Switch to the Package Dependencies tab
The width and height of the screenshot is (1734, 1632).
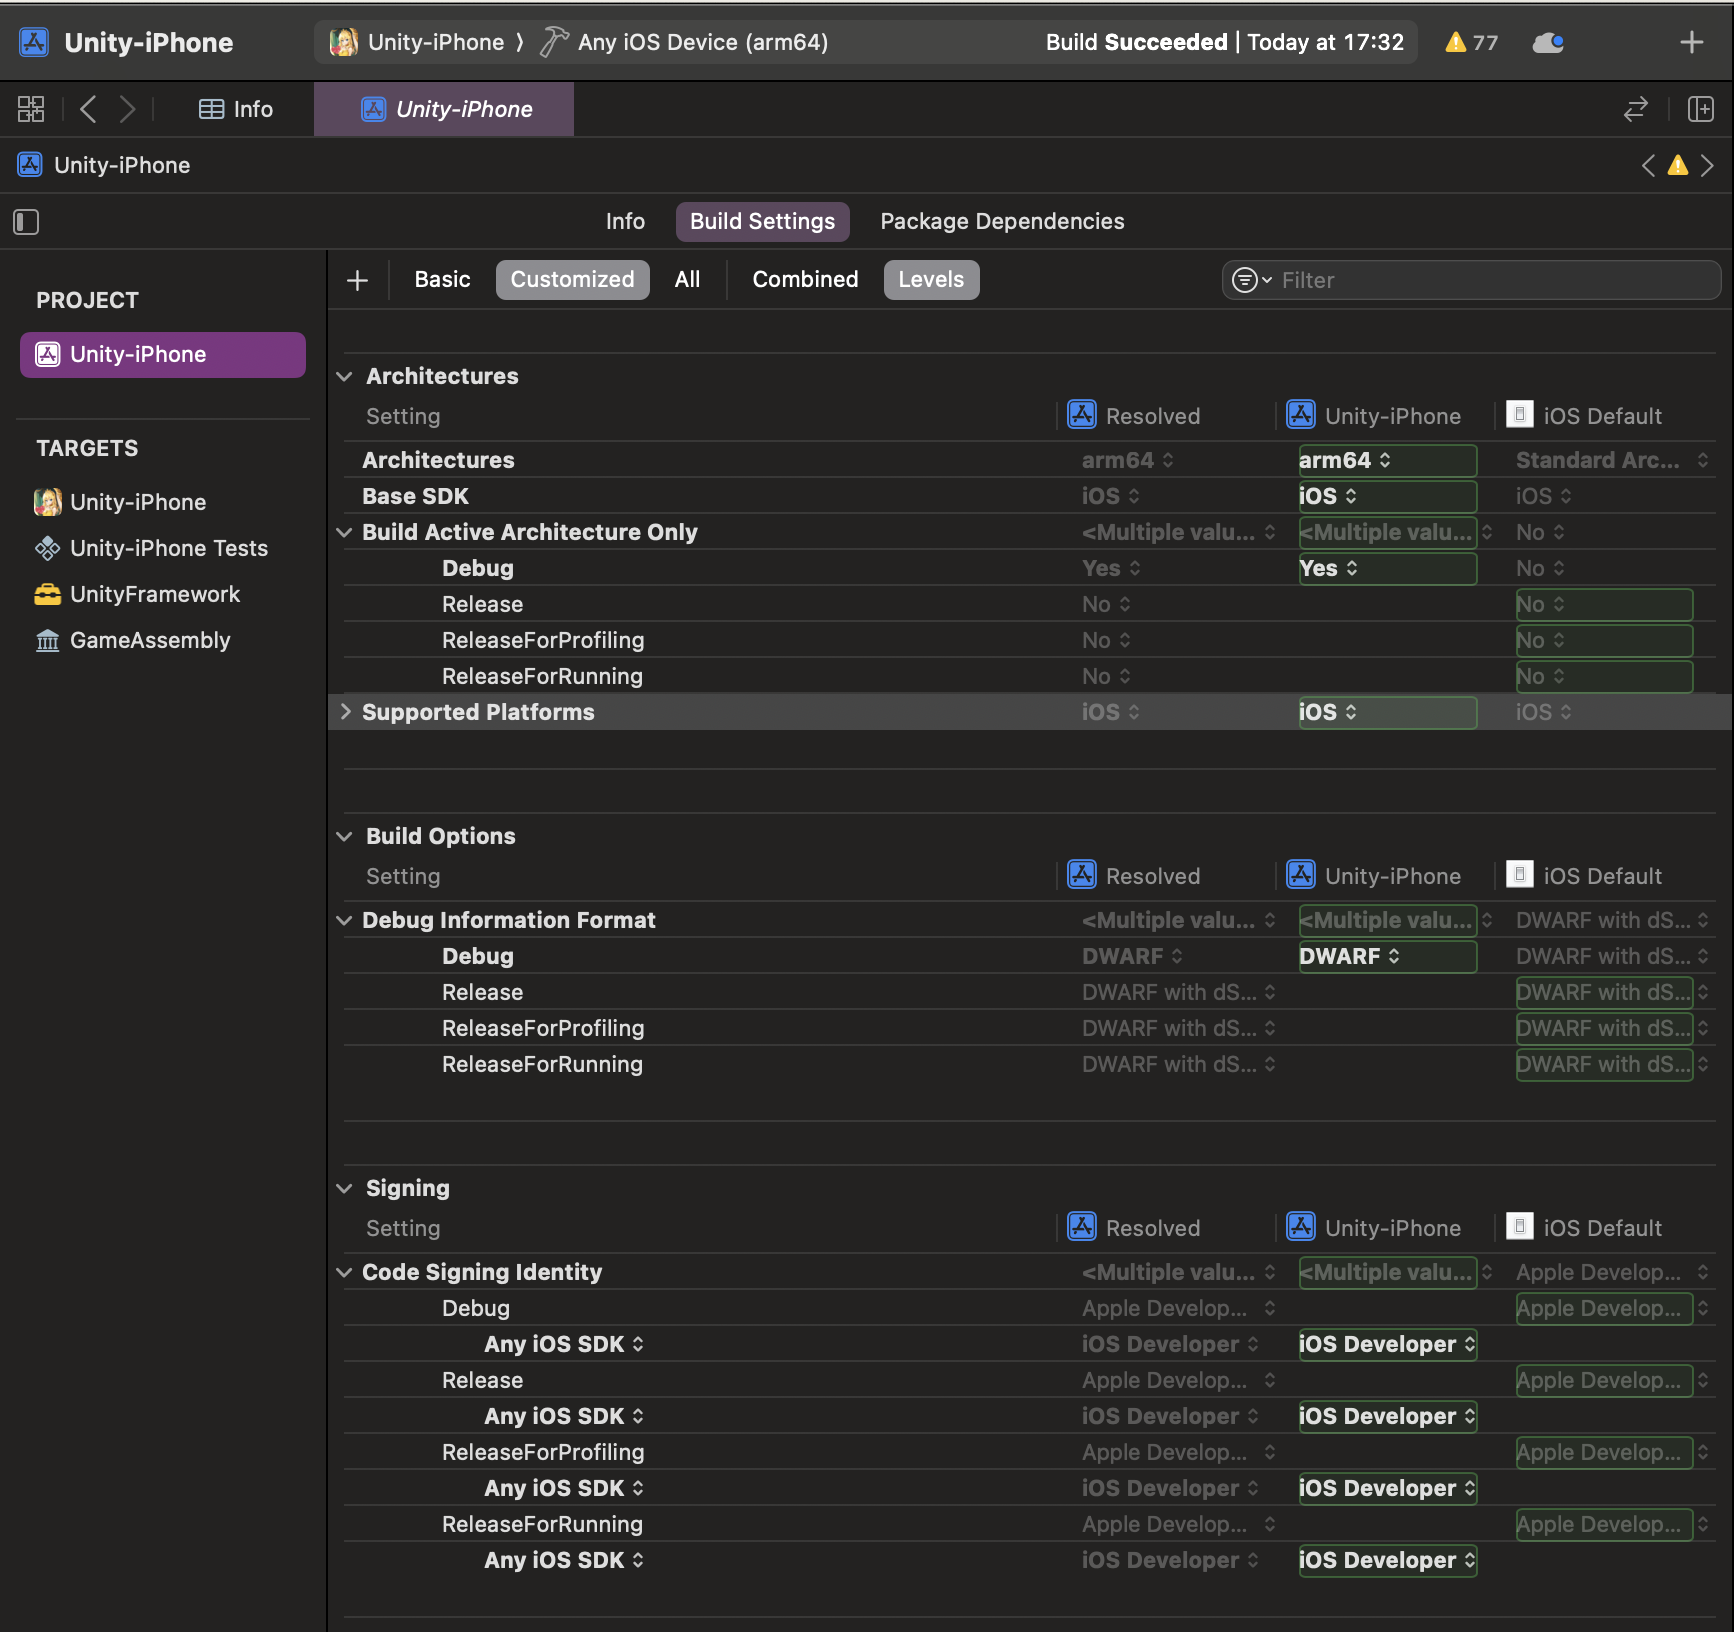point(1001,222)
